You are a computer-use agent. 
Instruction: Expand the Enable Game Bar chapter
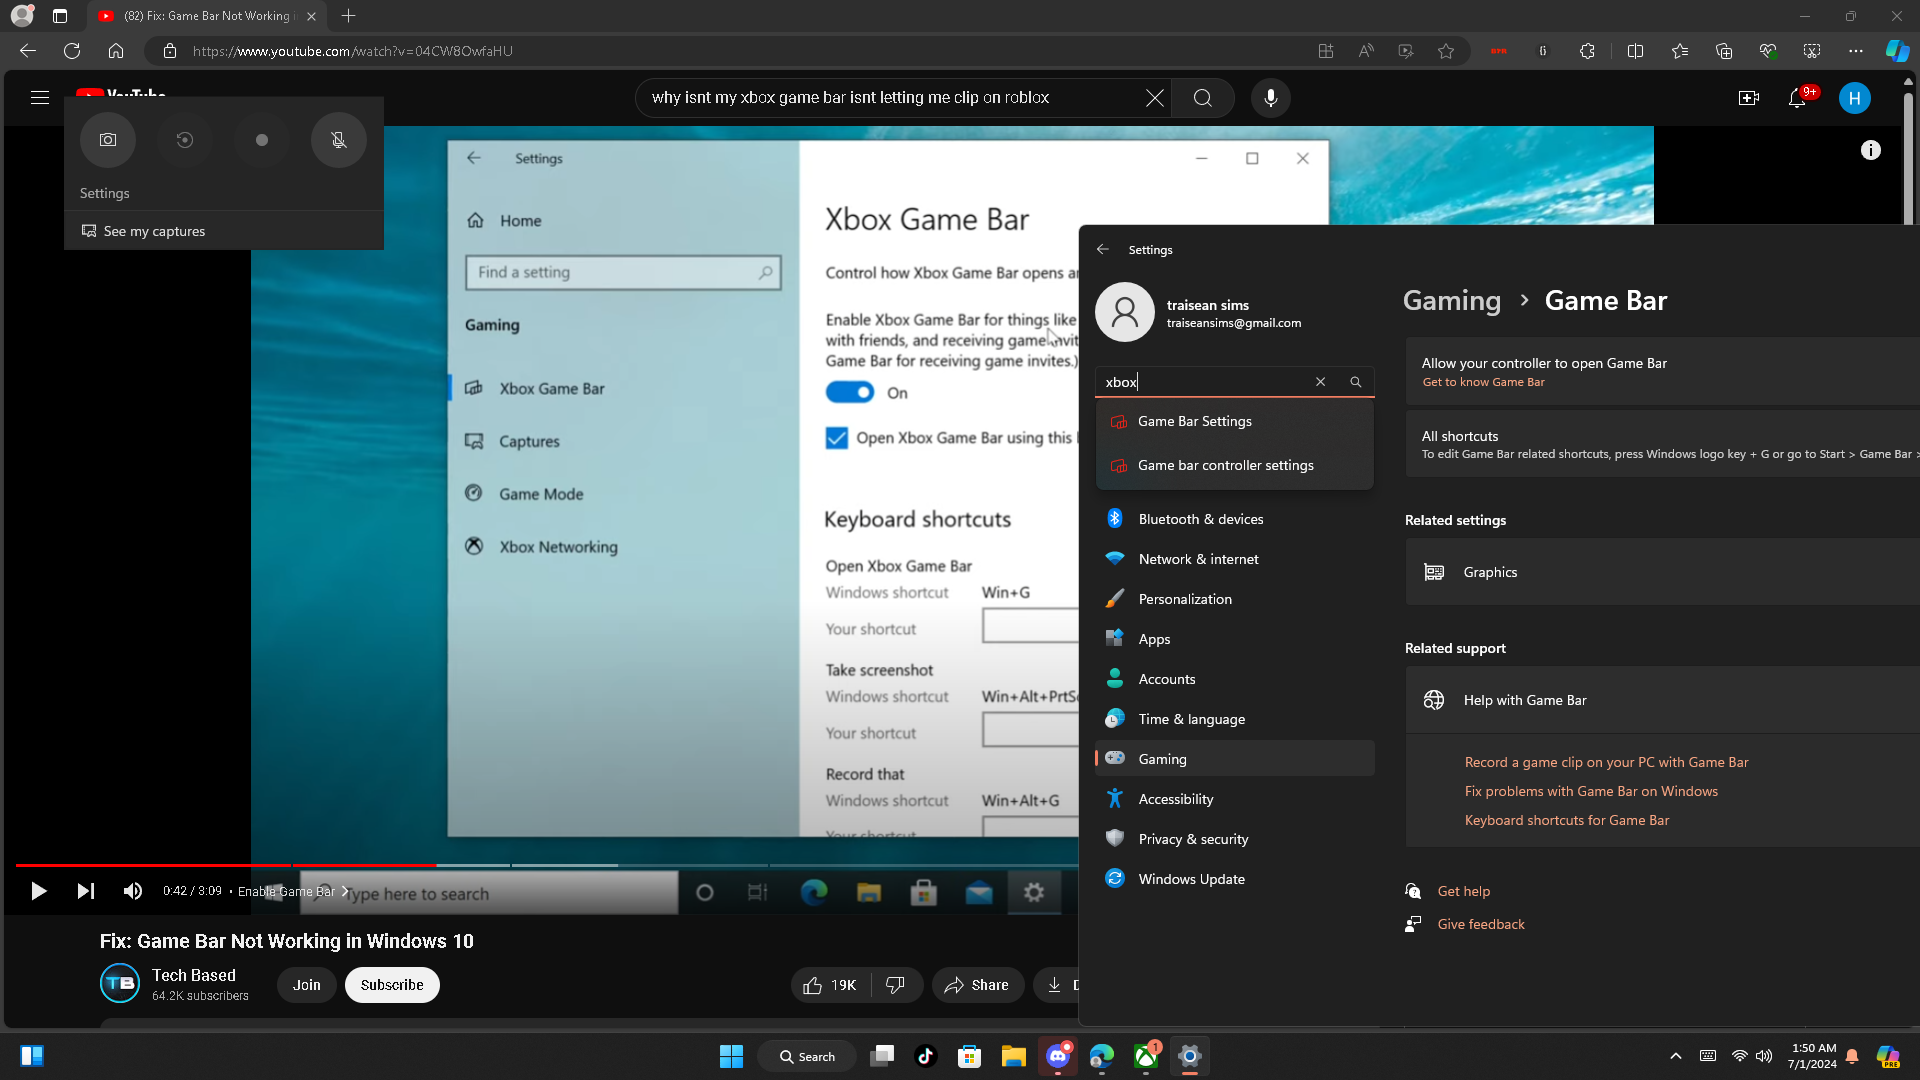293,891
